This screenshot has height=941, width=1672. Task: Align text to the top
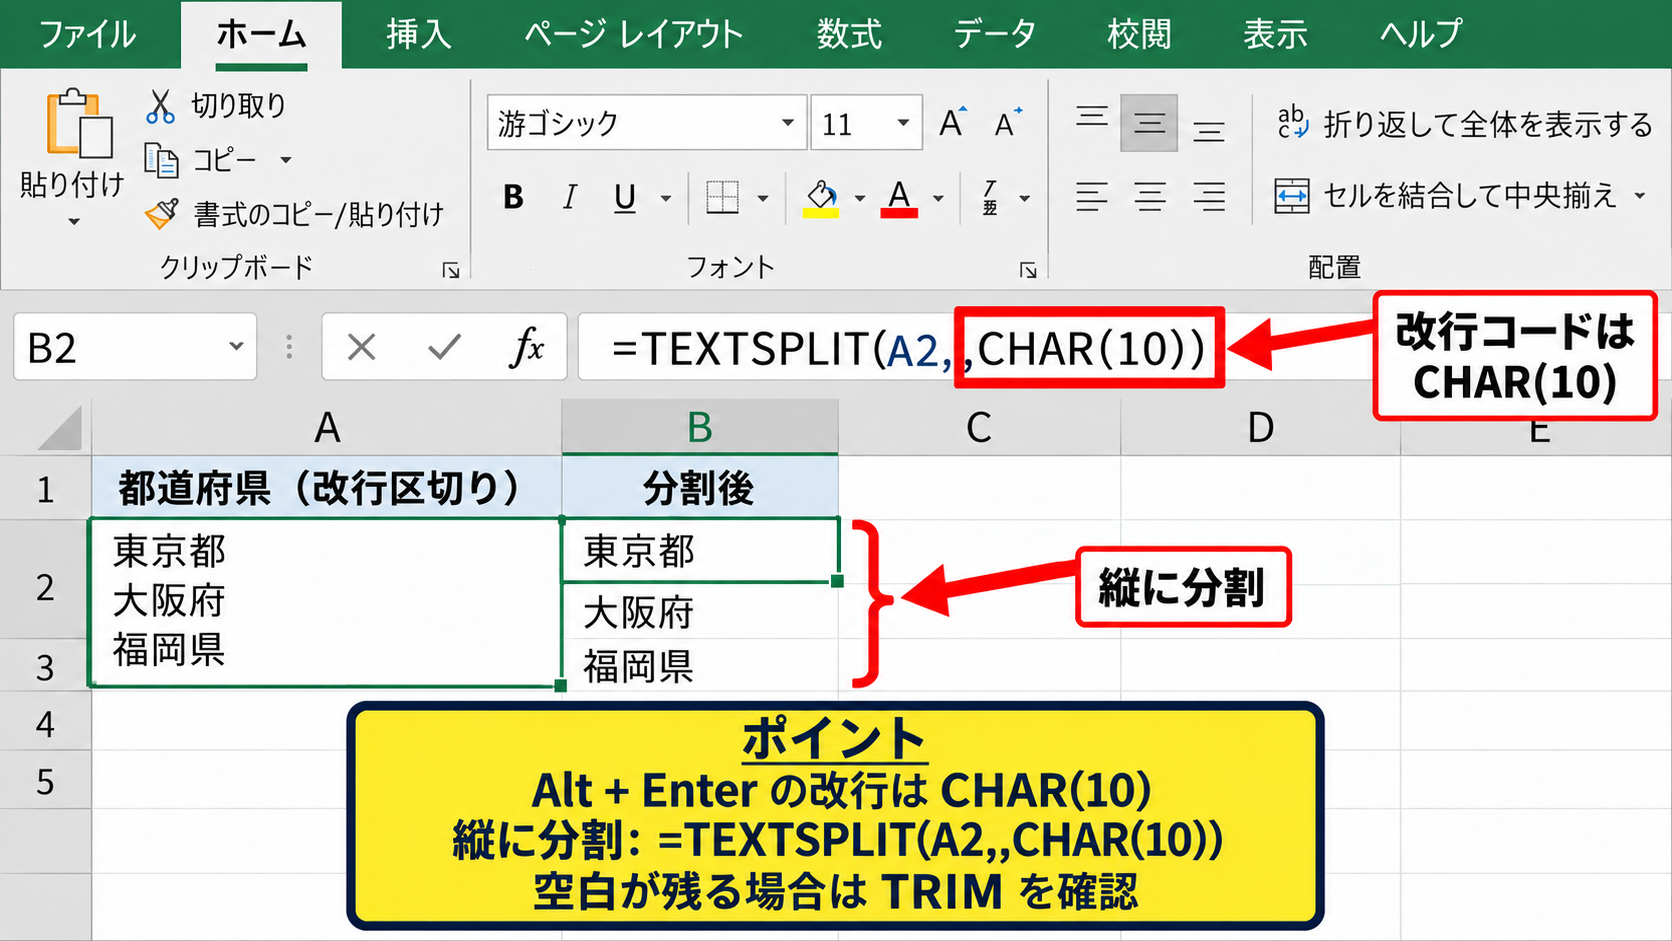(1092, 118)
